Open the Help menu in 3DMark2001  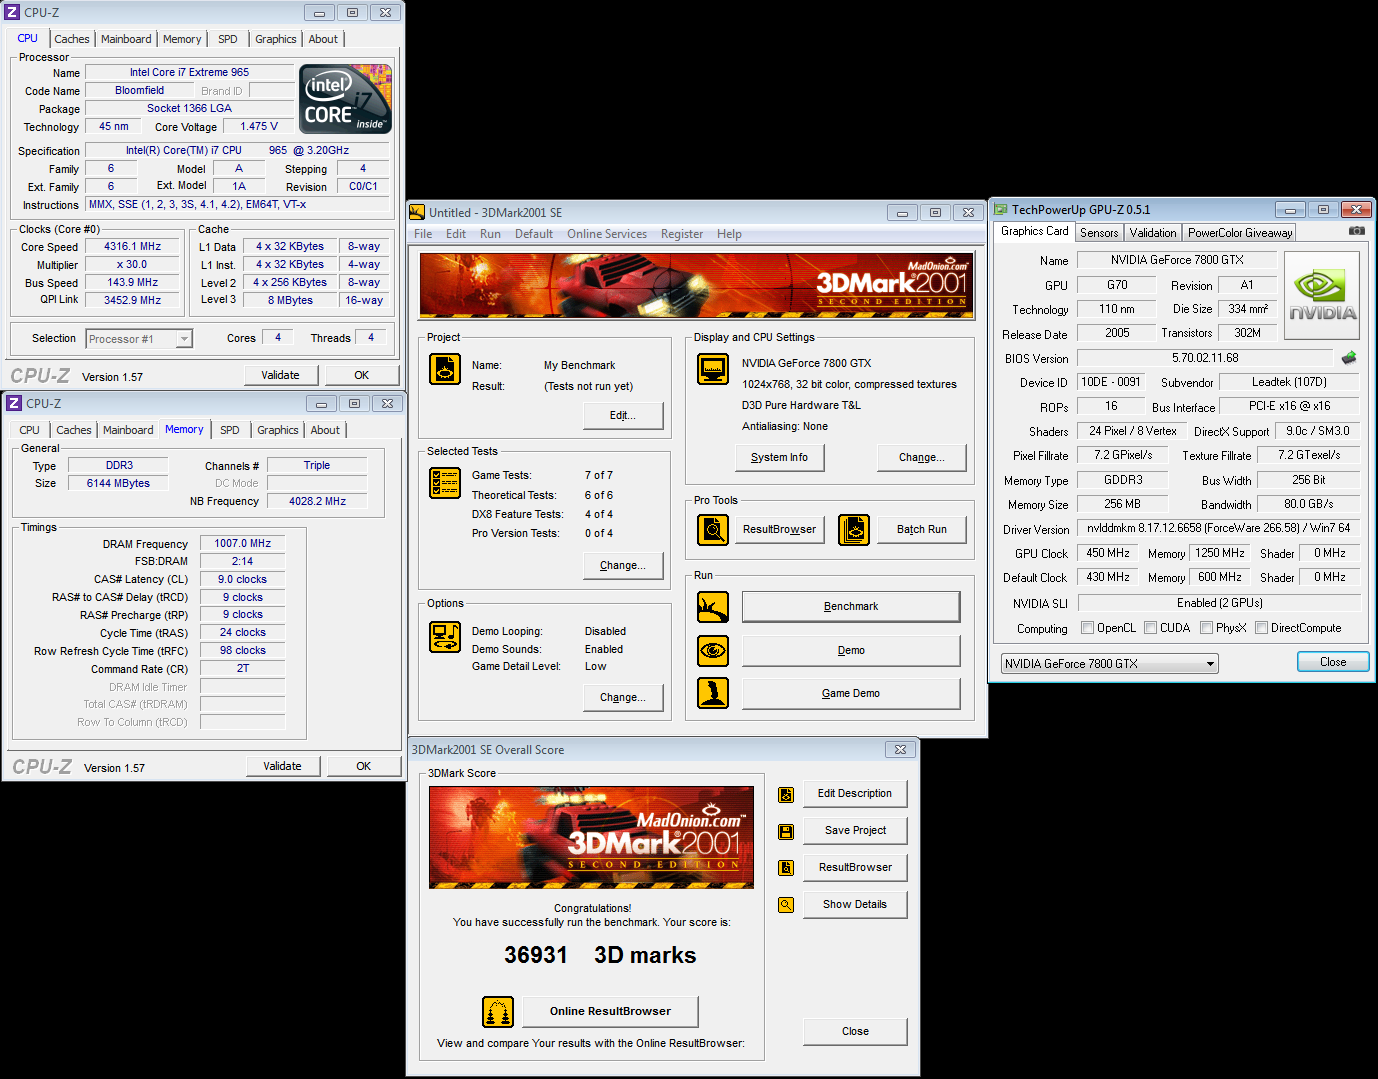(729, 234)
